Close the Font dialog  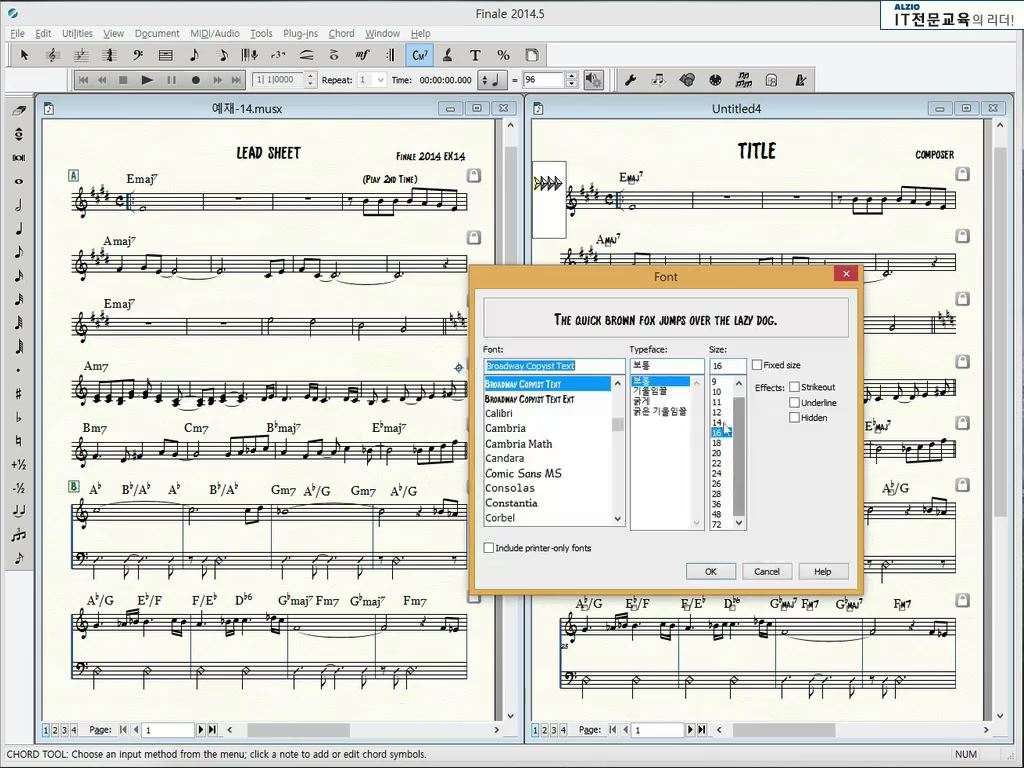(x=846, y=274)
